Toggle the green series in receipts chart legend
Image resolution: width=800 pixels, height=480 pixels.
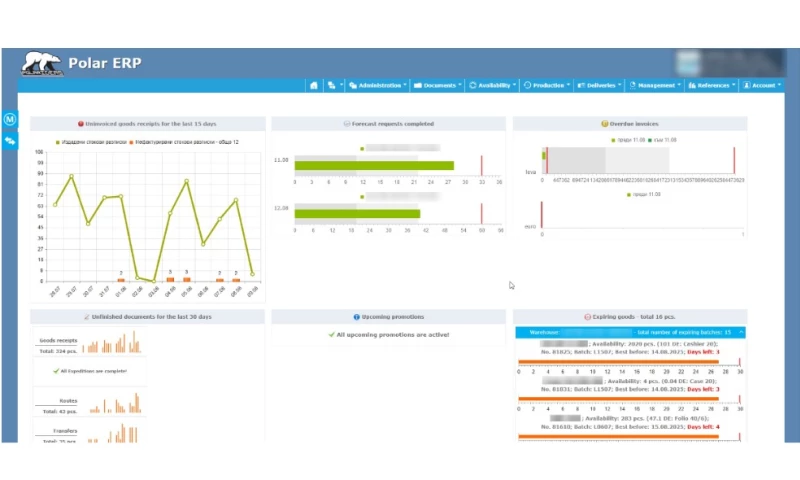[57, 142]
